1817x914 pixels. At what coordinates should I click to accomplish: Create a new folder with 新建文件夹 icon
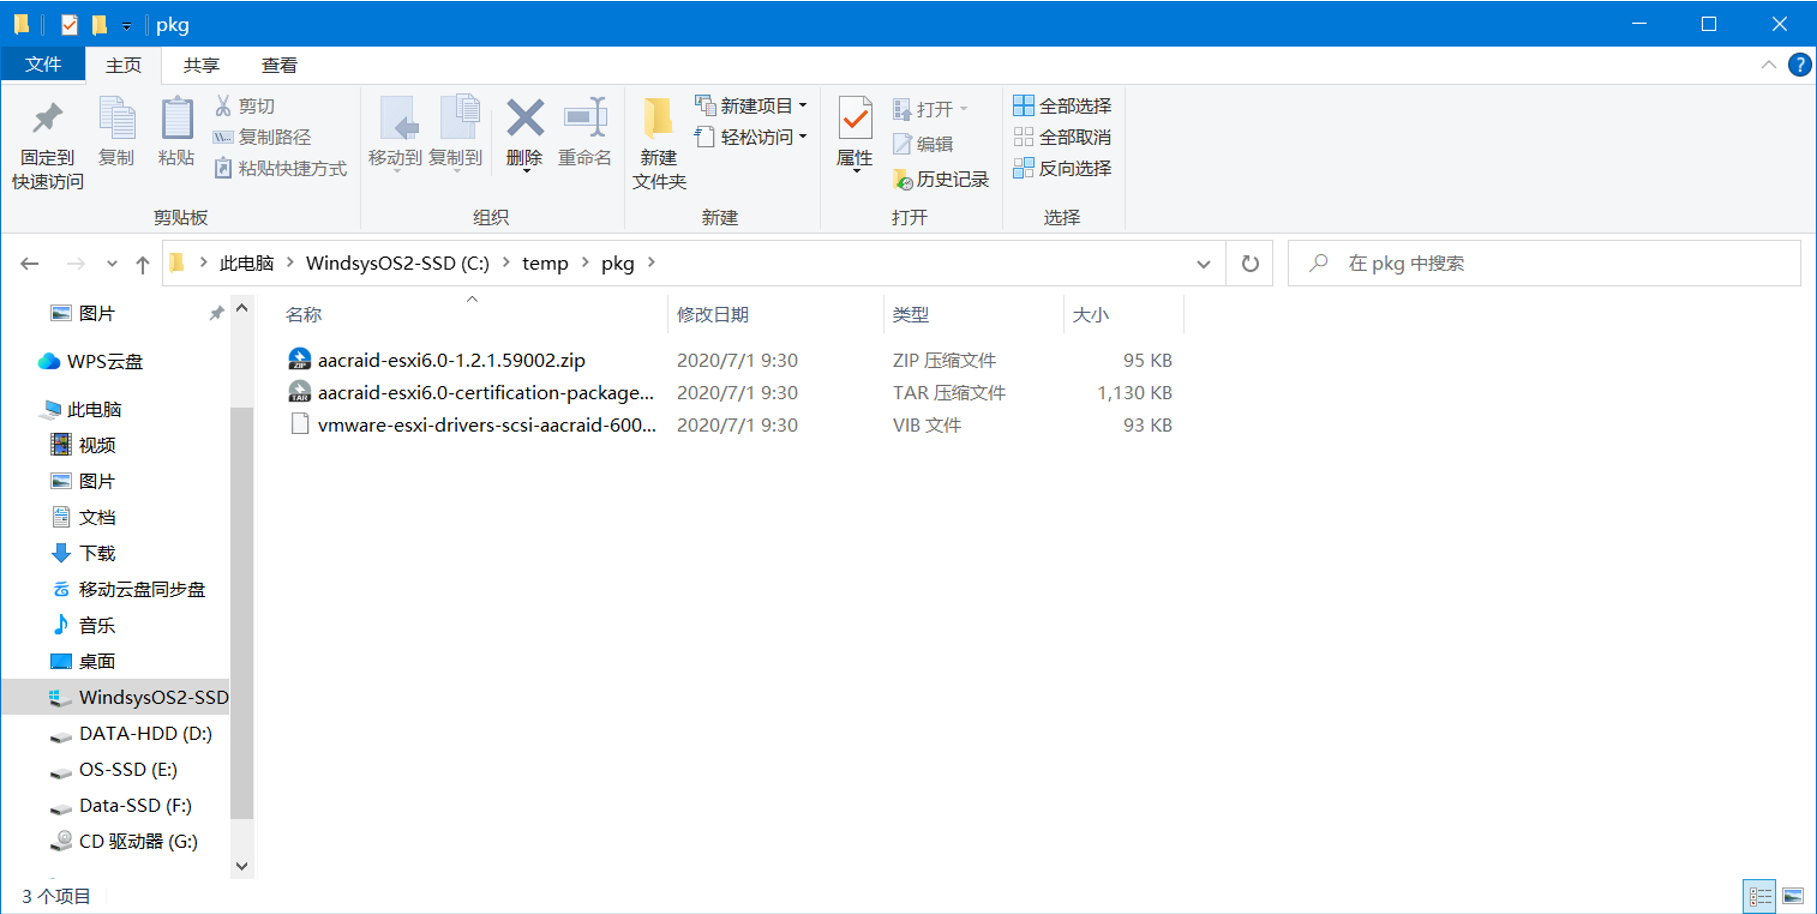[x=658, y=120]
